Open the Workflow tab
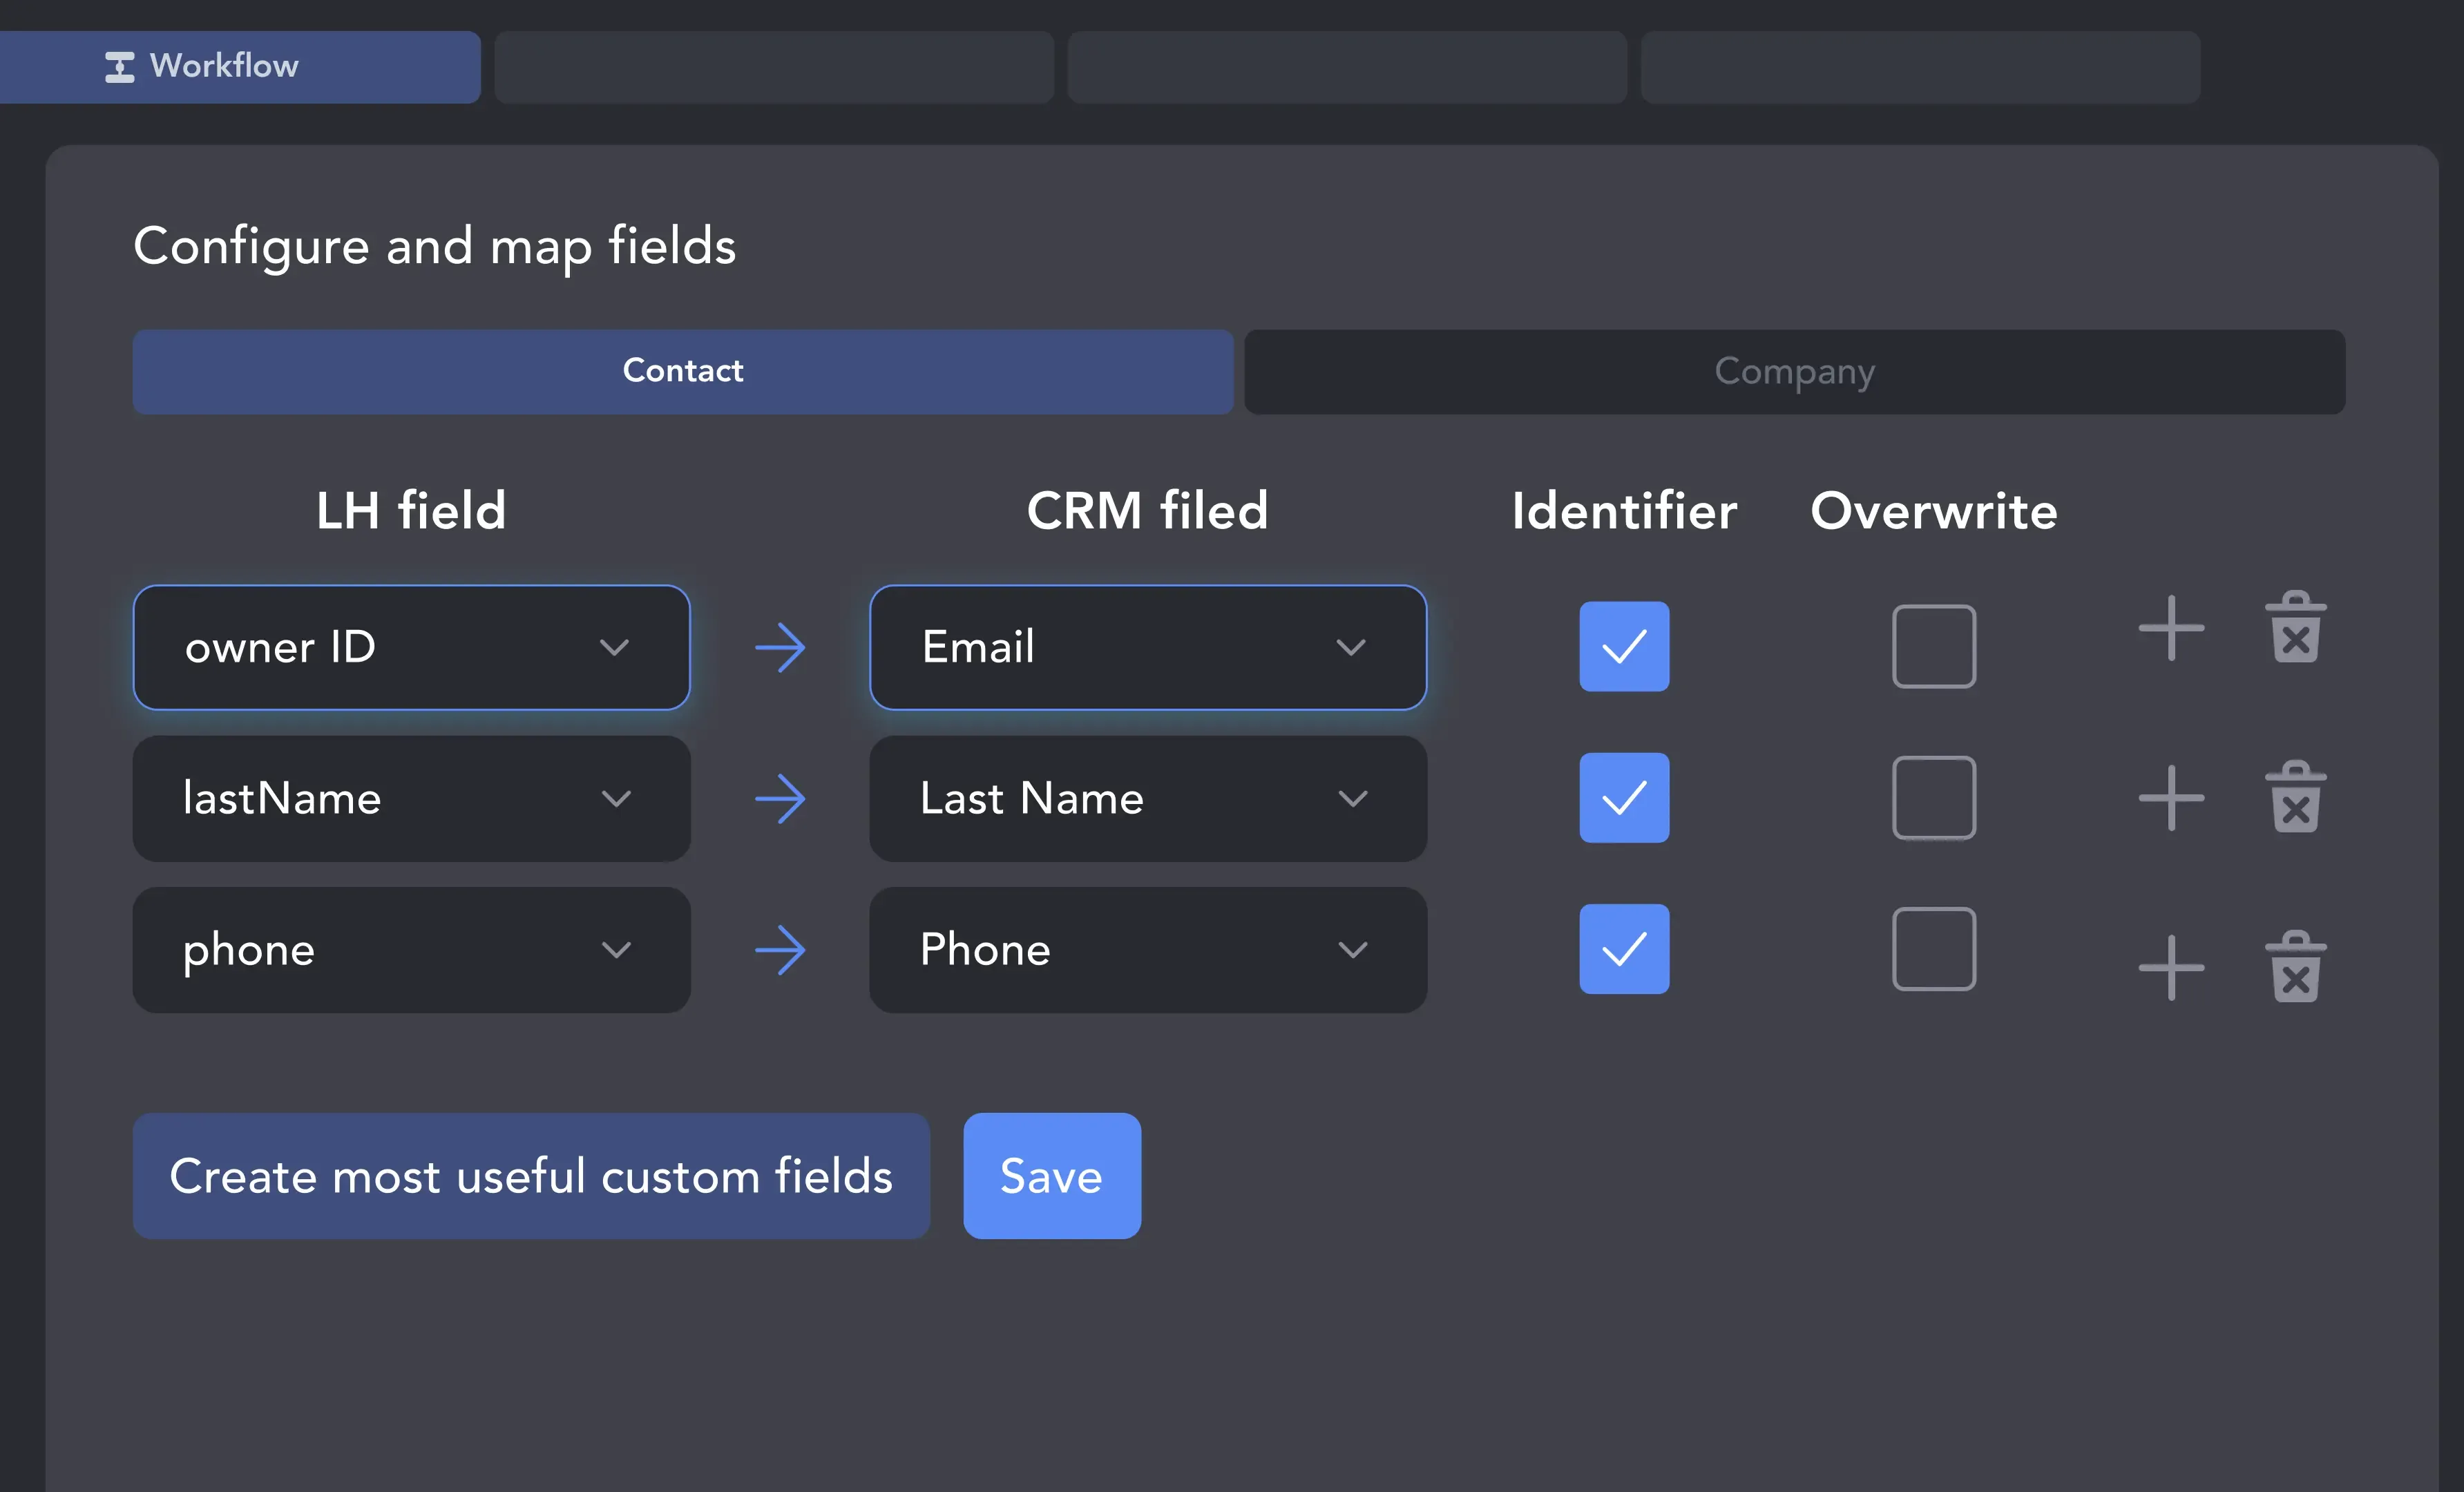The width and height of the screenshot is (2464, 1492). click(x=240, y=66)
